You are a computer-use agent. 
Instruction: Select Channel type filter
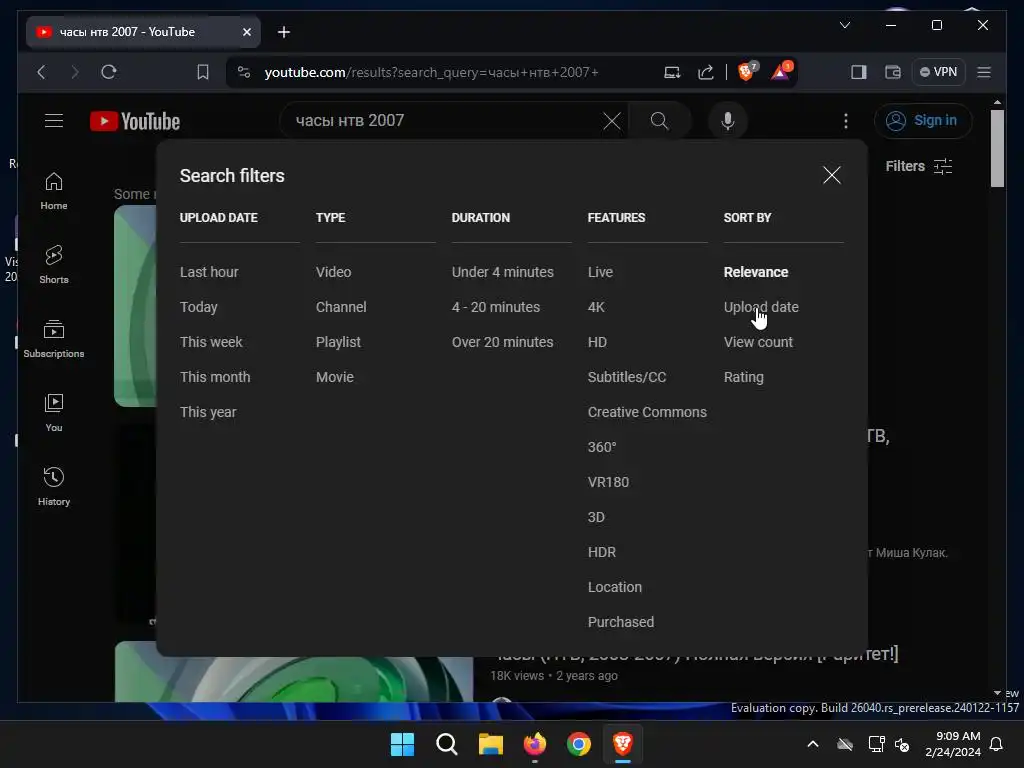341,307
